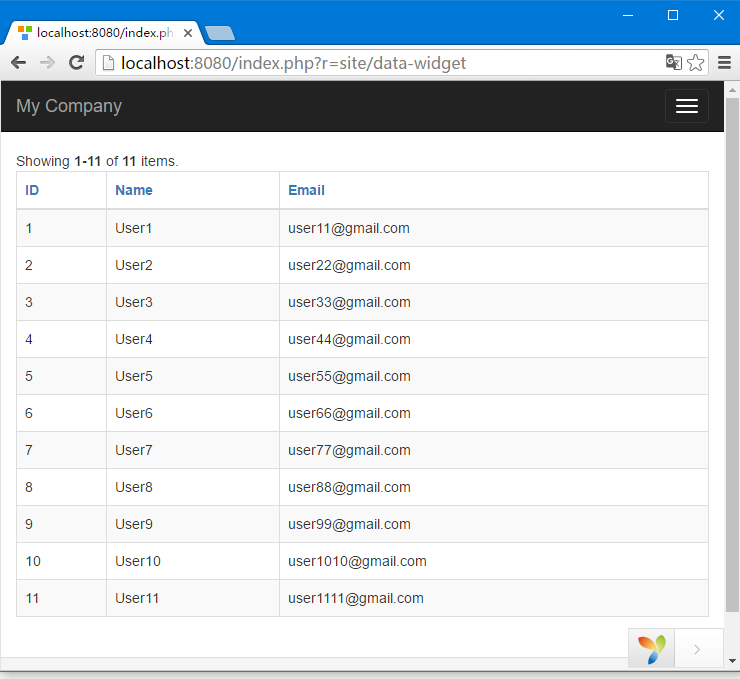Screen dimensions: 740x679
Task: Click ID cell in User10 row
Action: [61, 562]
